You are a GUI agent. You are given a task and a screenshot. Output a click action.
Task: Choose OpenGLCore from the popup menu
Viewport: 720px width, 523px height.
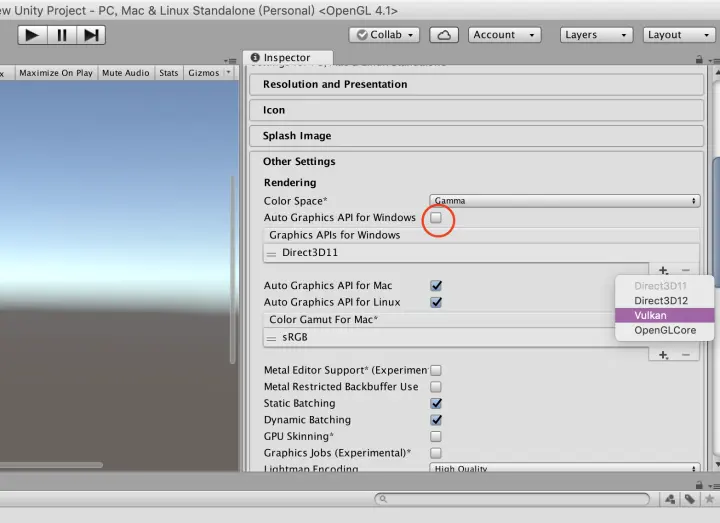click(x=664, y=330)
